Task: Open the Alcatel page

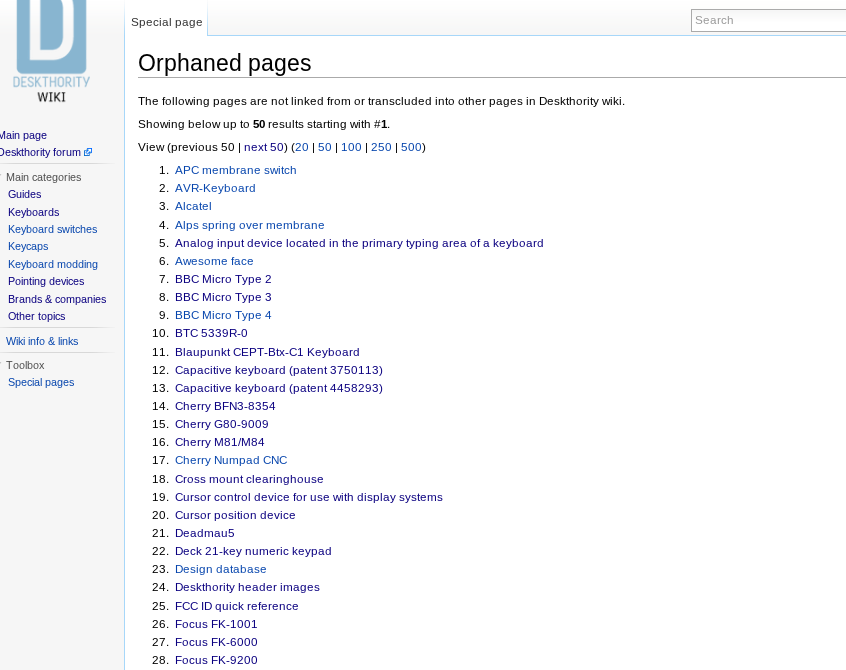Action: tap(193, 207)
